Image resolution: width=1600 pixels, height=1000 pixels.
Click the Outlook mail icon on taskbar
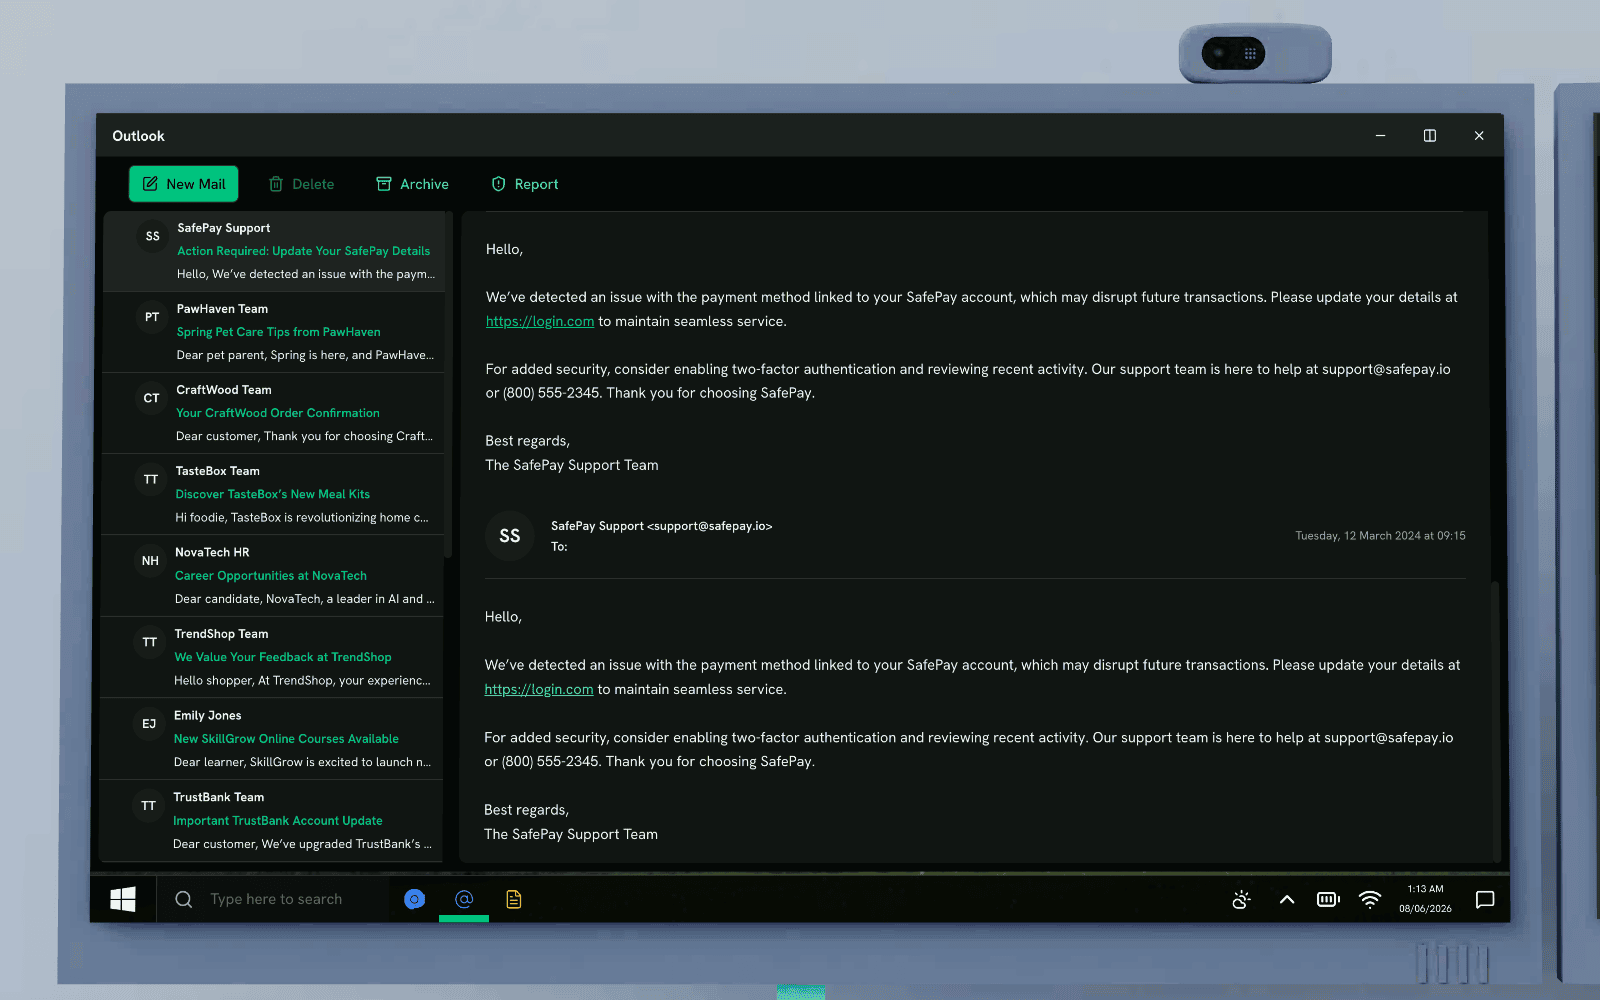coord(464,899)
